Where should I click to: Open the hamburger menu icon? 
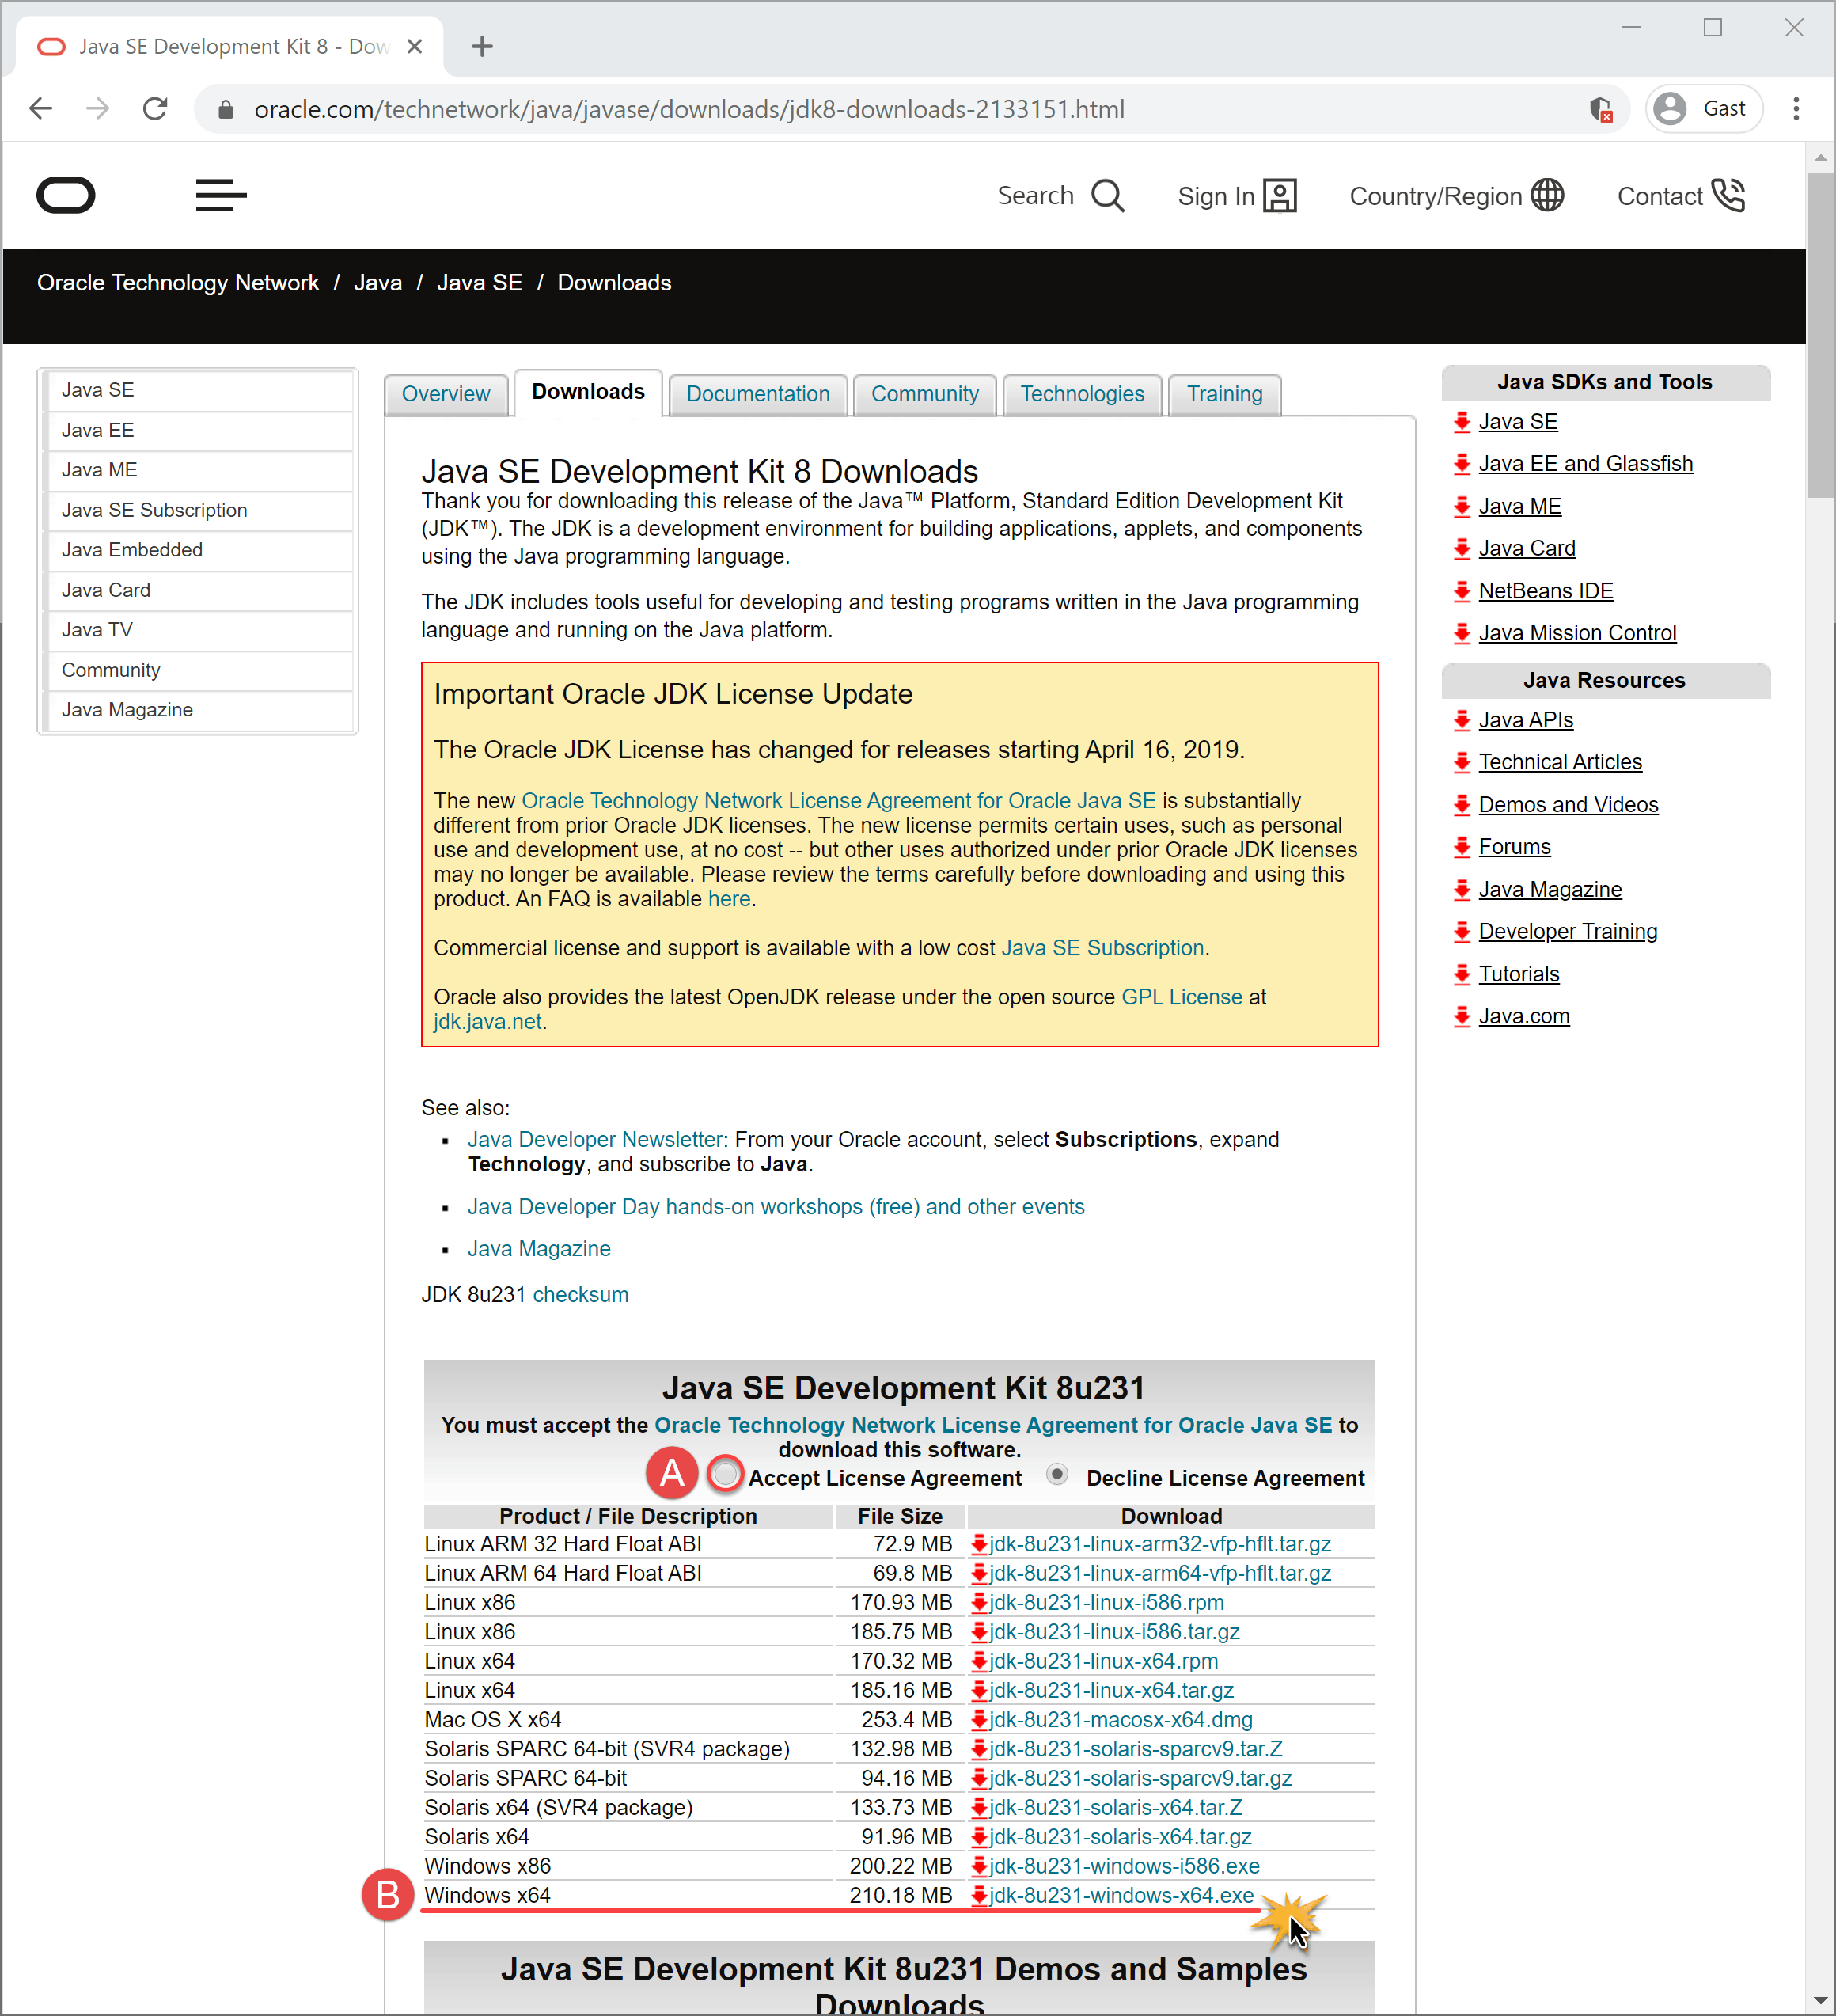pos(221,195)
